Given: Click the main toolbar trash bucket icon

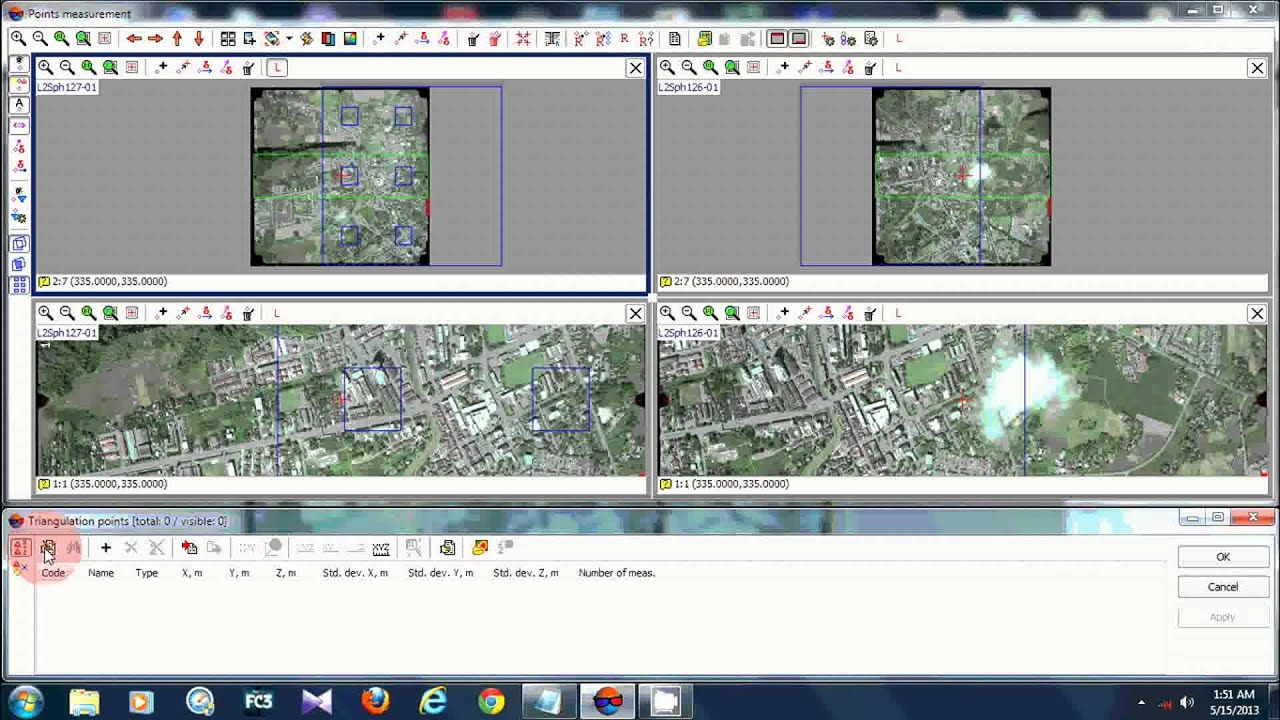Looking at the screenshot, I should [x=473, y=38].
